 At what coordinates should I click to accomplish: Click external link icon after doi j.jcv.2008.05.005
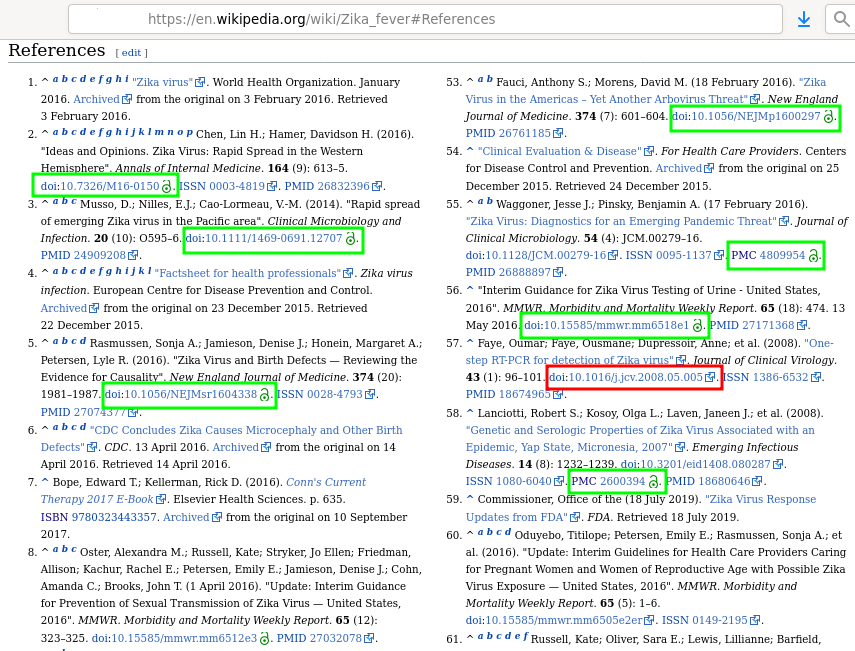tap(710, 377)
